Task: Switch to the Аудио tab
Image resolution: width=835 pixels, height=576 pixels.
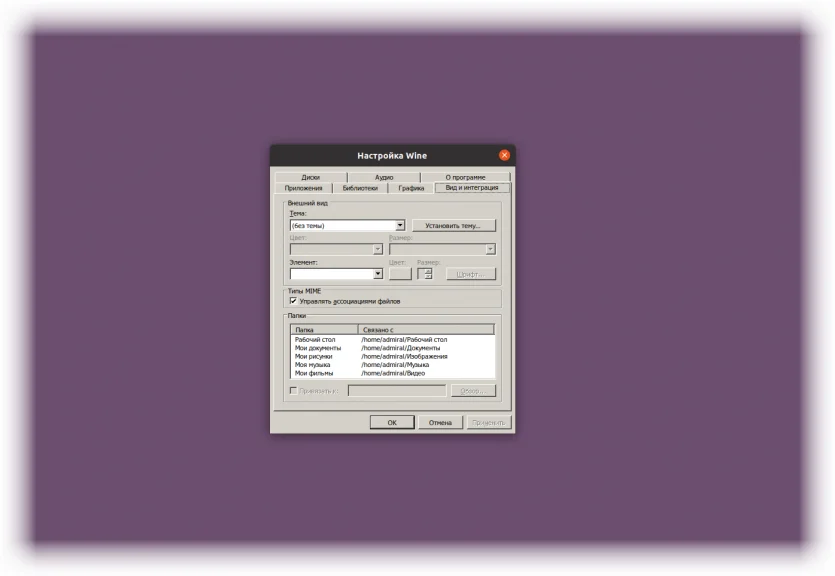Action: pyautogui.click(x=384, y=177)
